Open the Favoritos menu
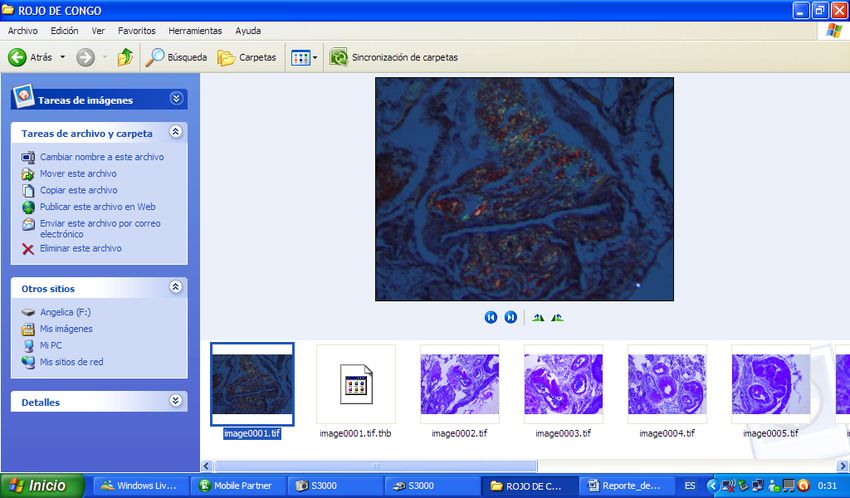The width and height of the screenshot is (850, 498). pyautogui.click(x=138, y=31)
